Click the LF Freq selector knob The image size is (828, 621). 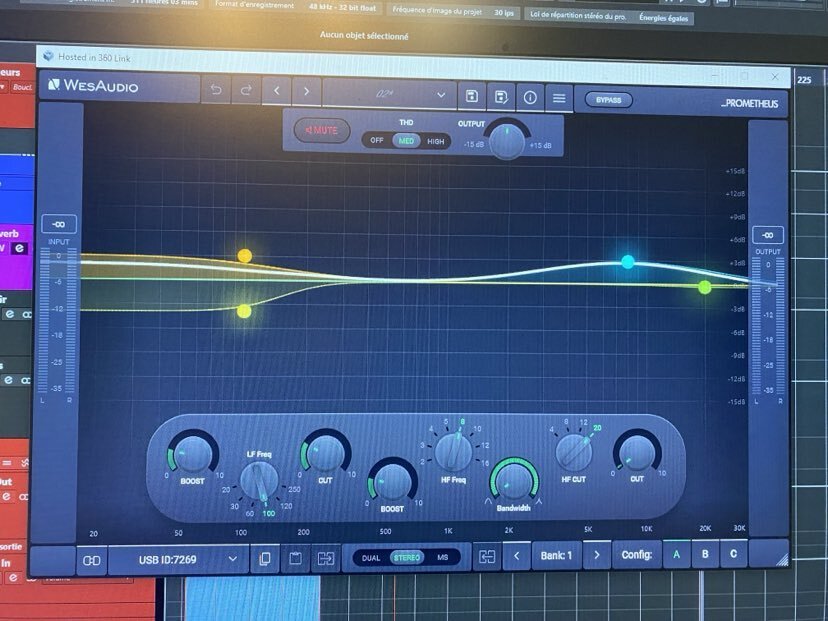[259, 480]
